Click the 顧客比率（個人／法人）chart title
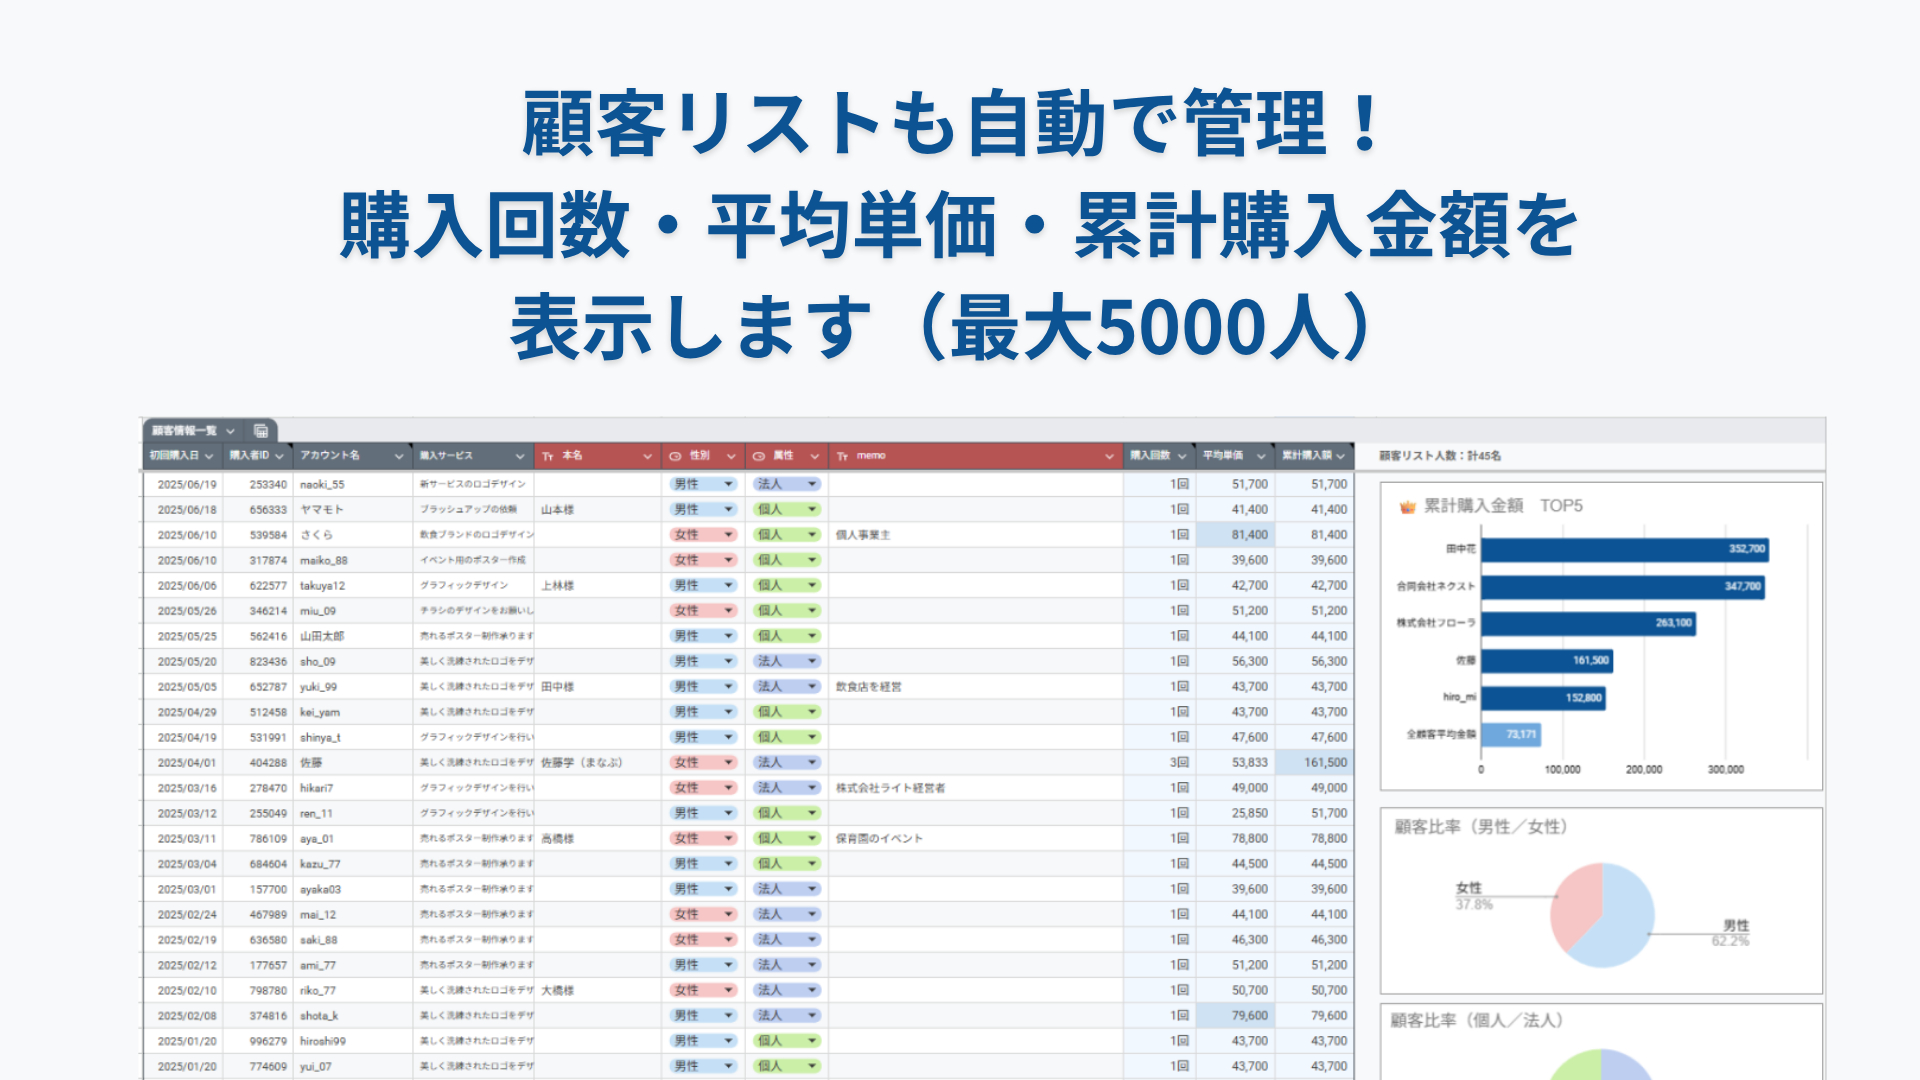Viewport: 1920px width, 1080px height. click(1477, 1021)
